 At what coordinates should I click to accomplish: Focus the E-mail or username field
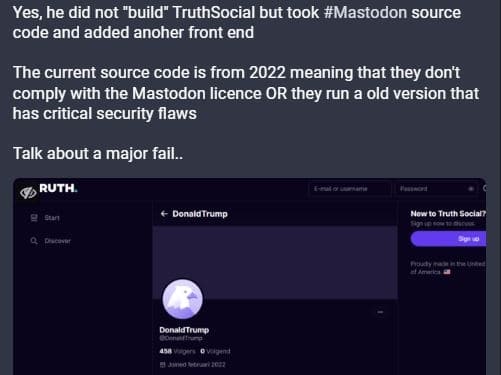pos(350,189)
